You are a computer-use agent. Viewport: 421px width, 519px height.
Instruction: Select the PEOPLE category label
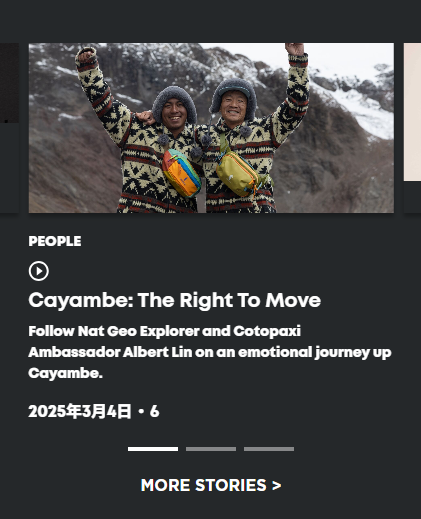tap(55, 241)
